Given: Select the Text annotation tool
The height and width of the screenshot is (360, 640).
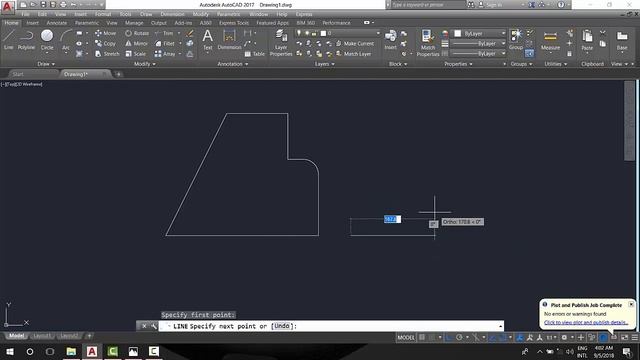Looking at the screenshot, I should 208,40.
